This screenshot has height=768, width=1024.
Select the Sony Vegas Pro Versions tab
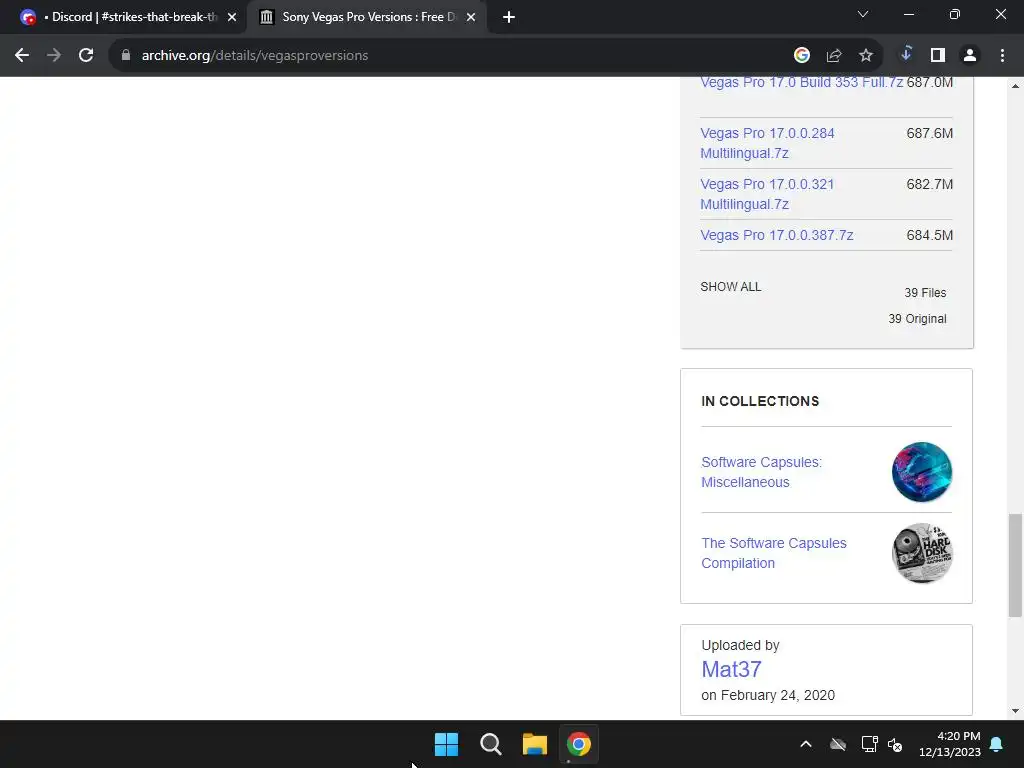click(366, 17)
